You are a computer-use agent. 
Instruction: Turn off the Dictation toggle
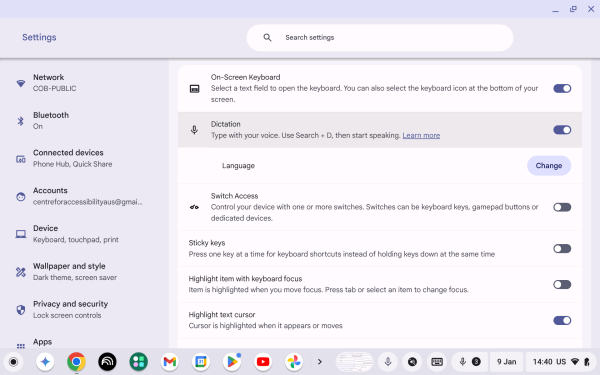562,130
